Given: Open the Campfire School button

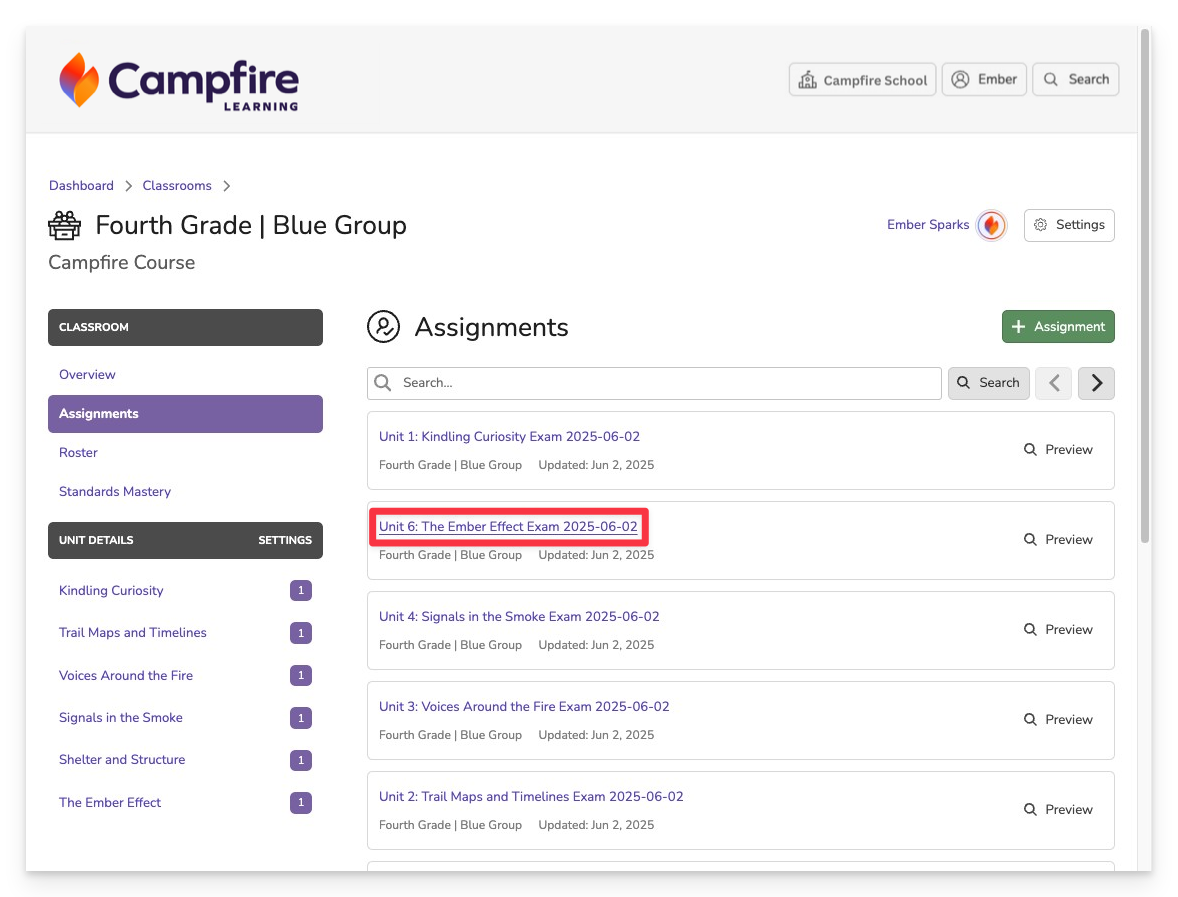Looking at the screenshot, I should click(x=862, y=80).
